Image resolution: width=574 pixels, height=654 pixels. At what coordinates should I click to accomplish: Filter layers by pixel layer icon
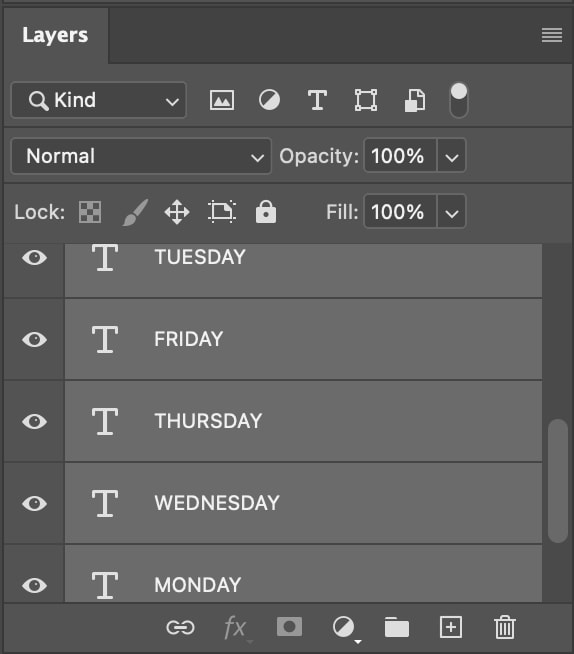222,100
